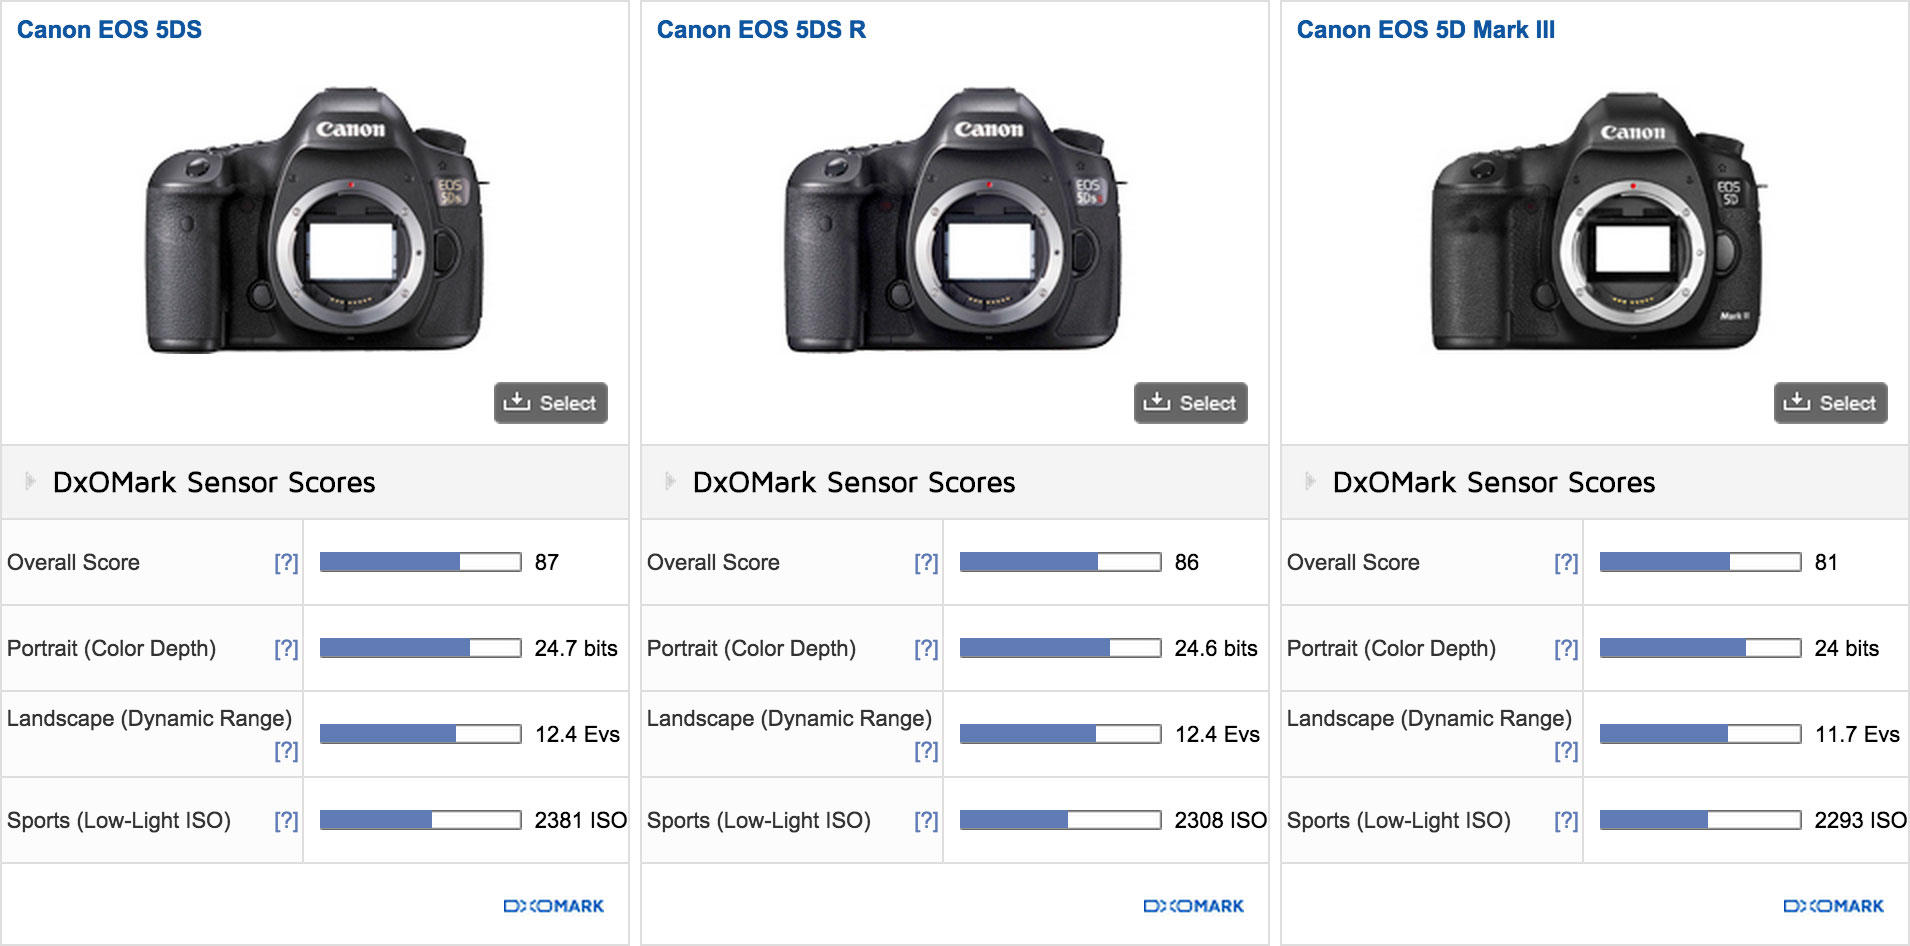Click 'Portrait (Color Depth)' label in the 5DS R card

[751, 648]
